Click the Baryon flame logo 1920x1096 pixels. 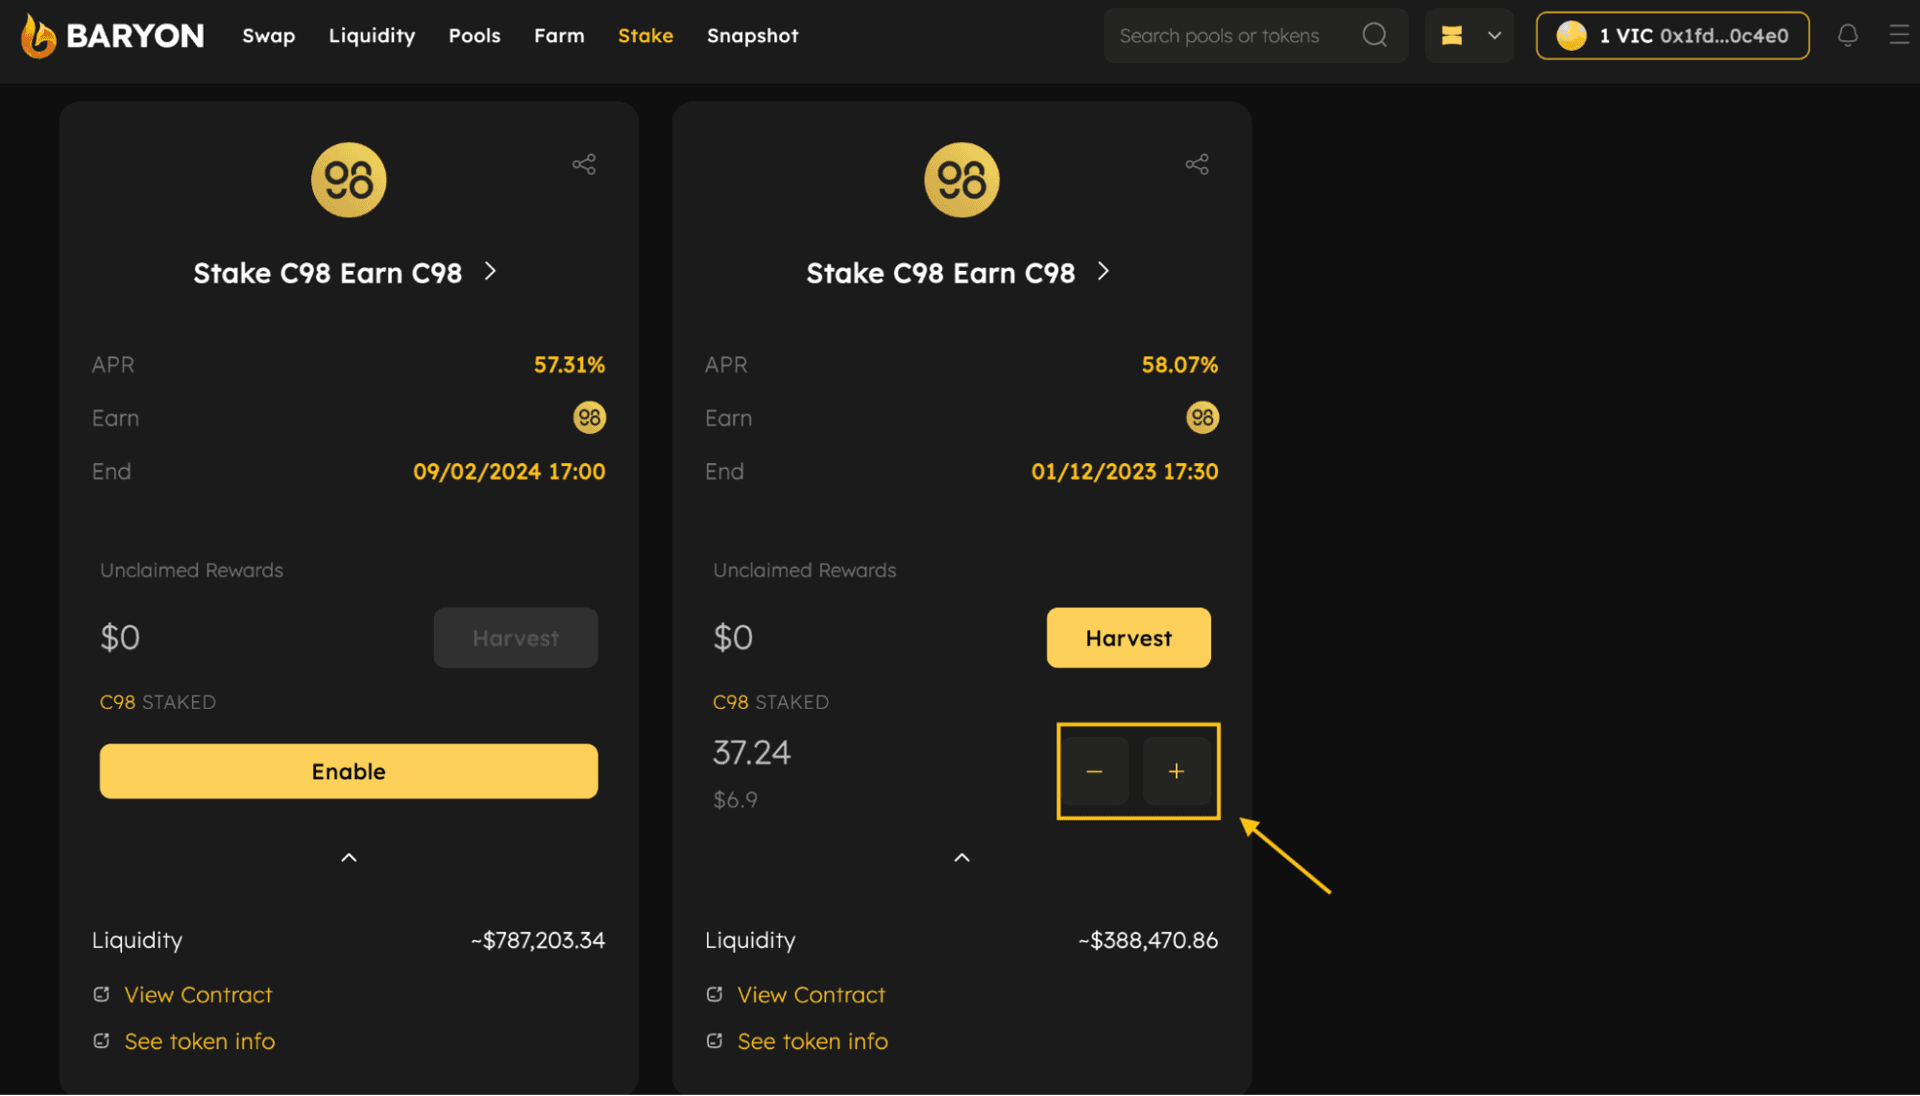(x=38, y=36)
